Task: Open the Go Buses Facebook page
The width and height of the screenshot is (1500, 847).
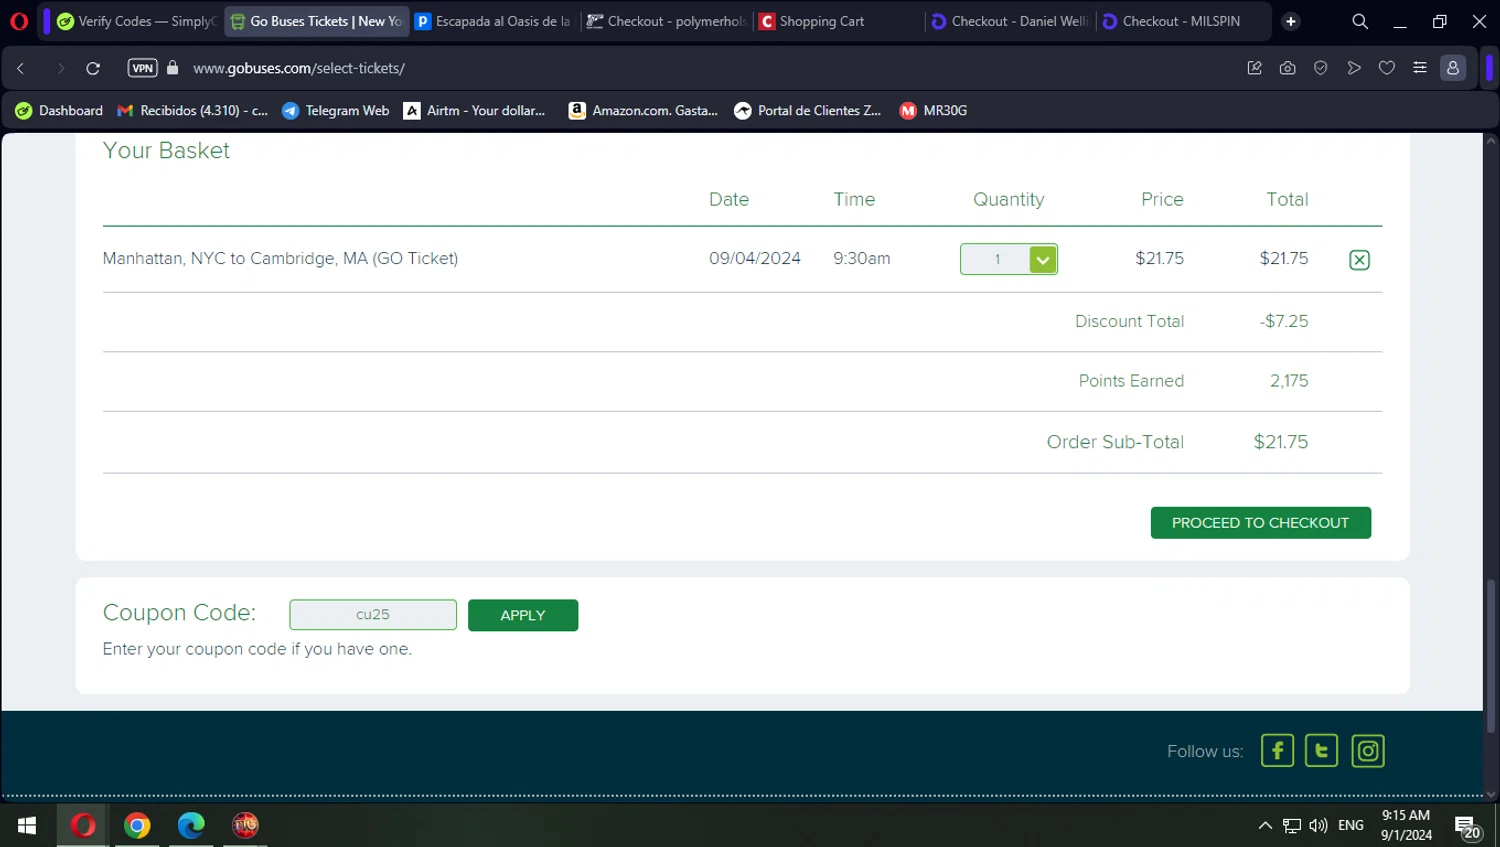Action: [1277, 751]
